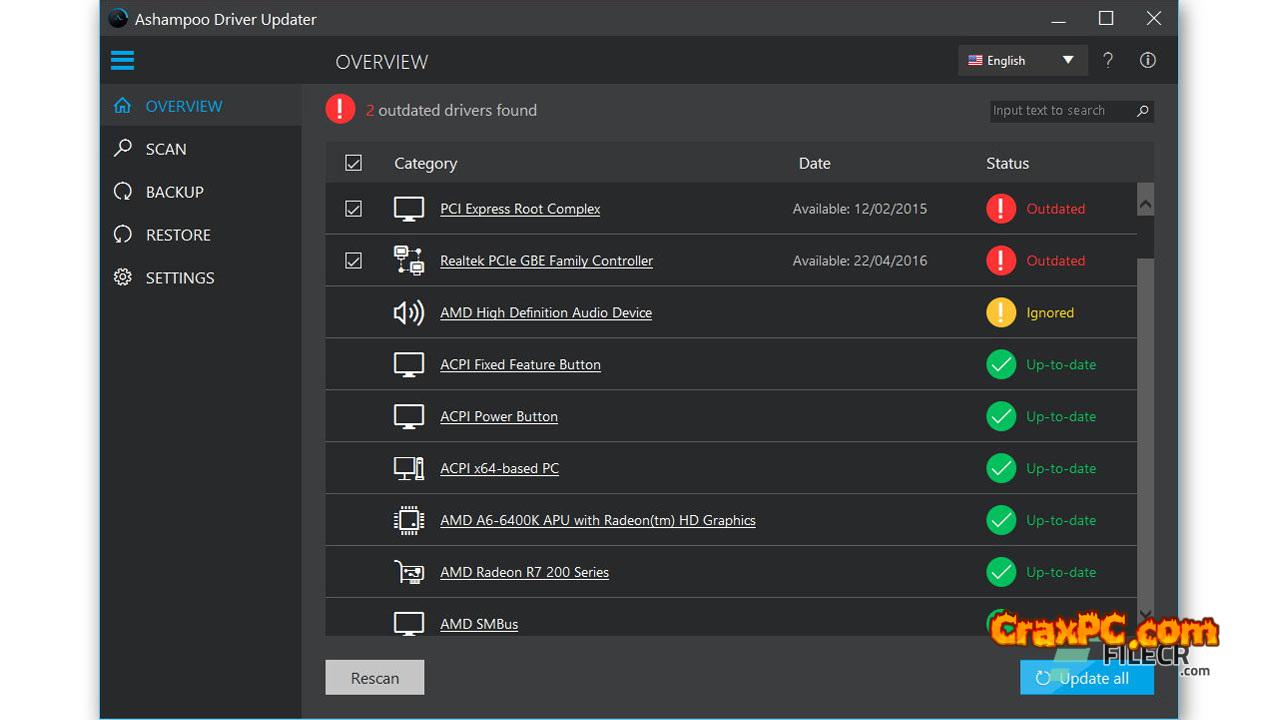Toggle the select-all checkbox beside Category

click(x=353, y=163)
